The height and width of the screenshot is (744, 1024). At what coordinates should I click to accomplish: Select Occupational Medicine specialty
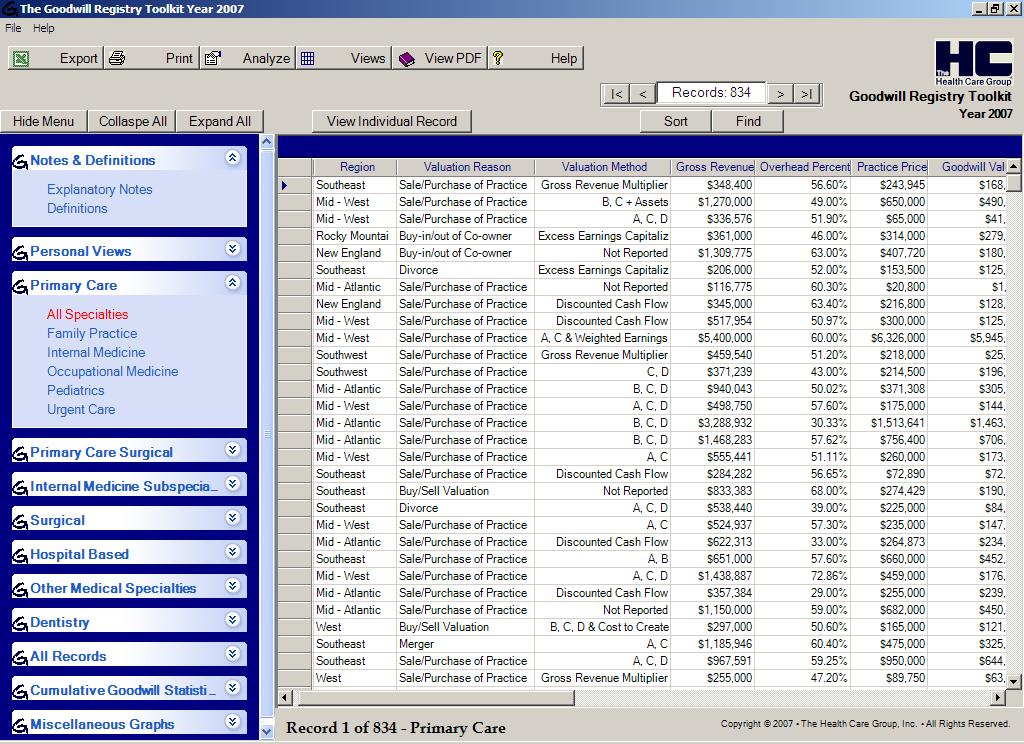[x=112, y=371]
